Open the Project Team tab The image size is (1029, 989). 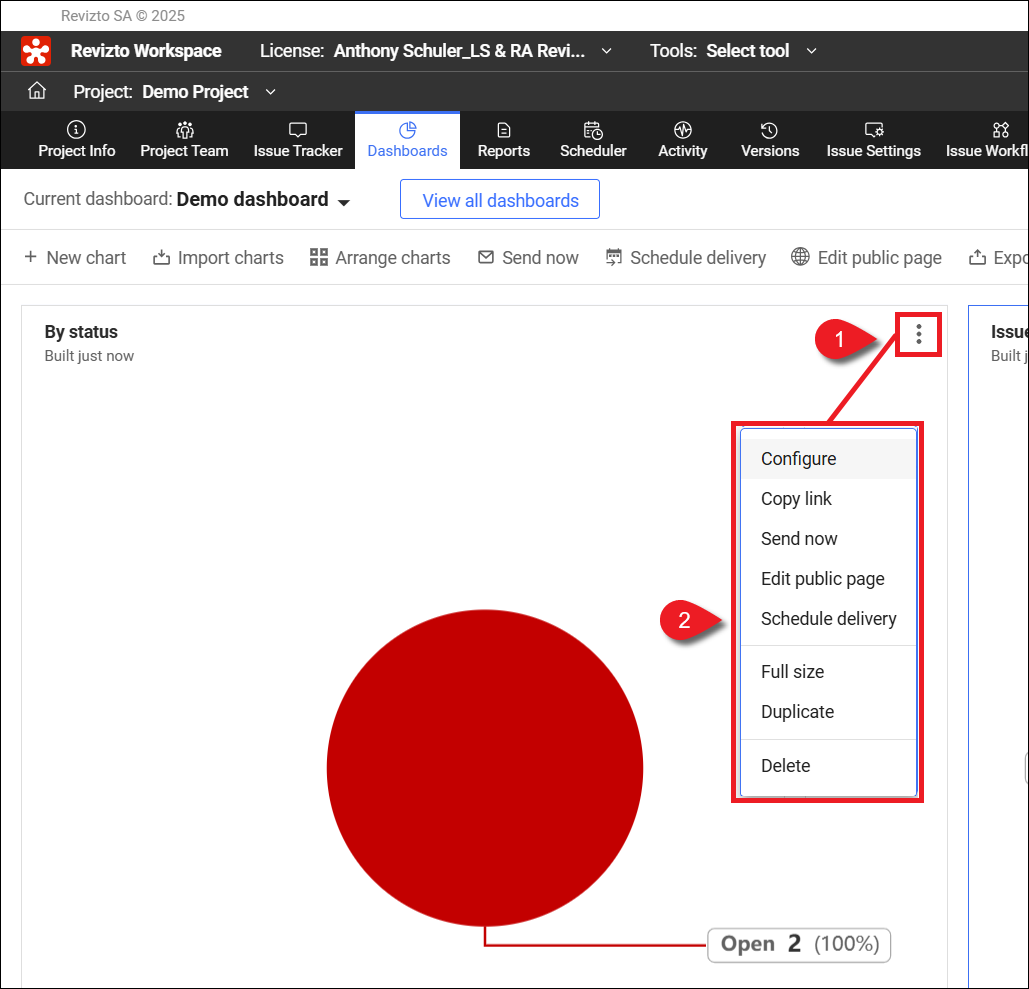(x=184, y=140)
